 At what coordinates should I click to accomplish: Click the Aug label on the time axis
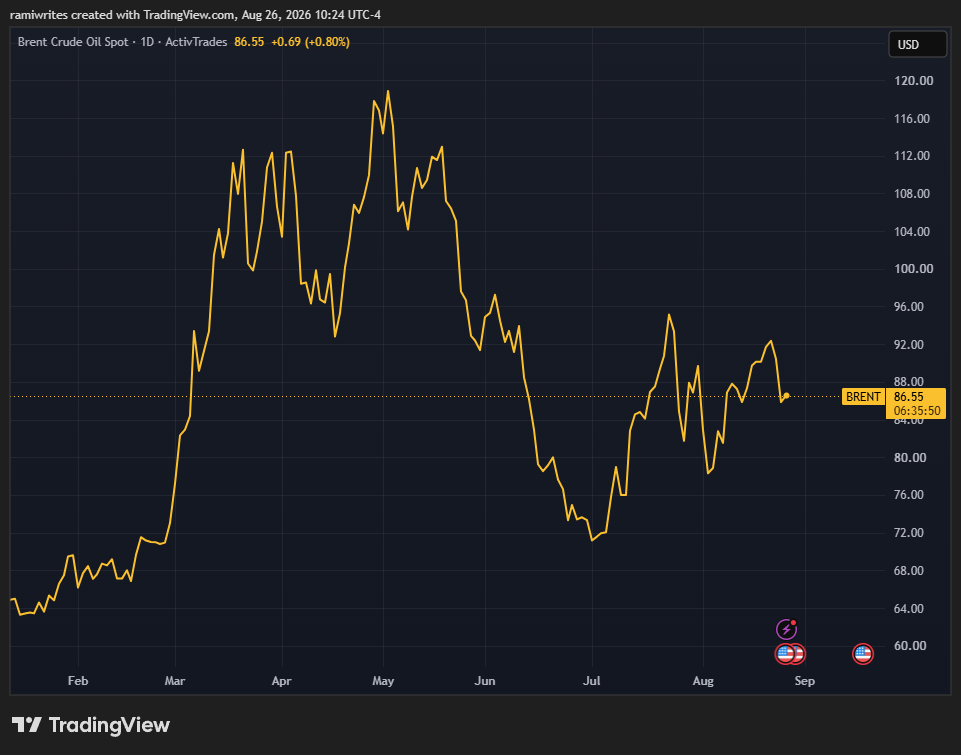pyautogui.click(x=703, y=681)
